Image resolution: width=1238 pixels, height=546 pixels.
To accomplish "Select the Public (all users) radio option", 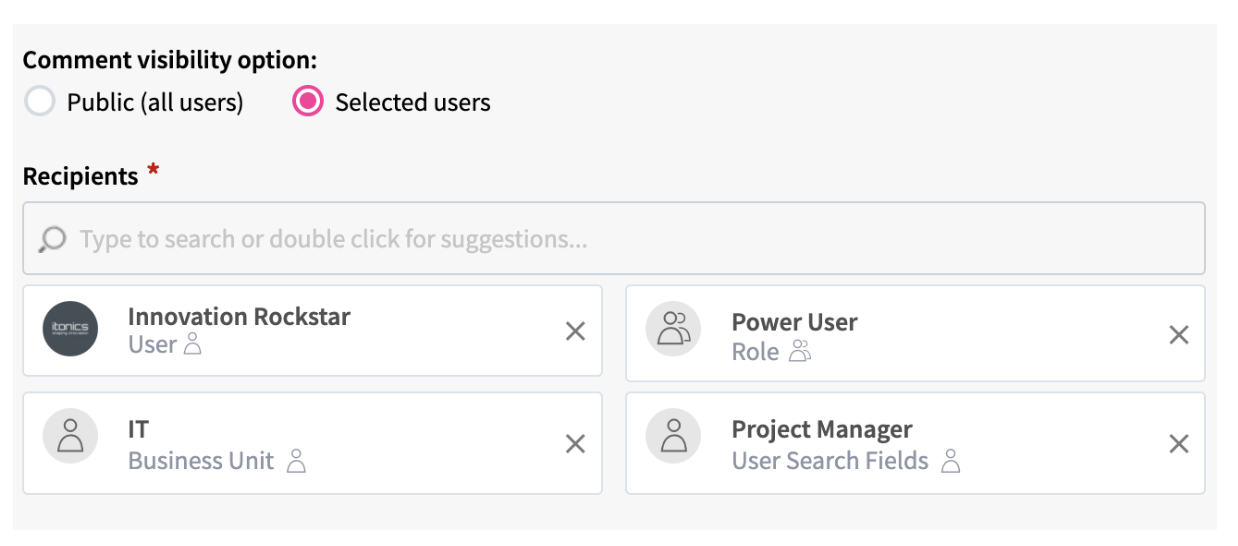I will click(x=39, y=102).
